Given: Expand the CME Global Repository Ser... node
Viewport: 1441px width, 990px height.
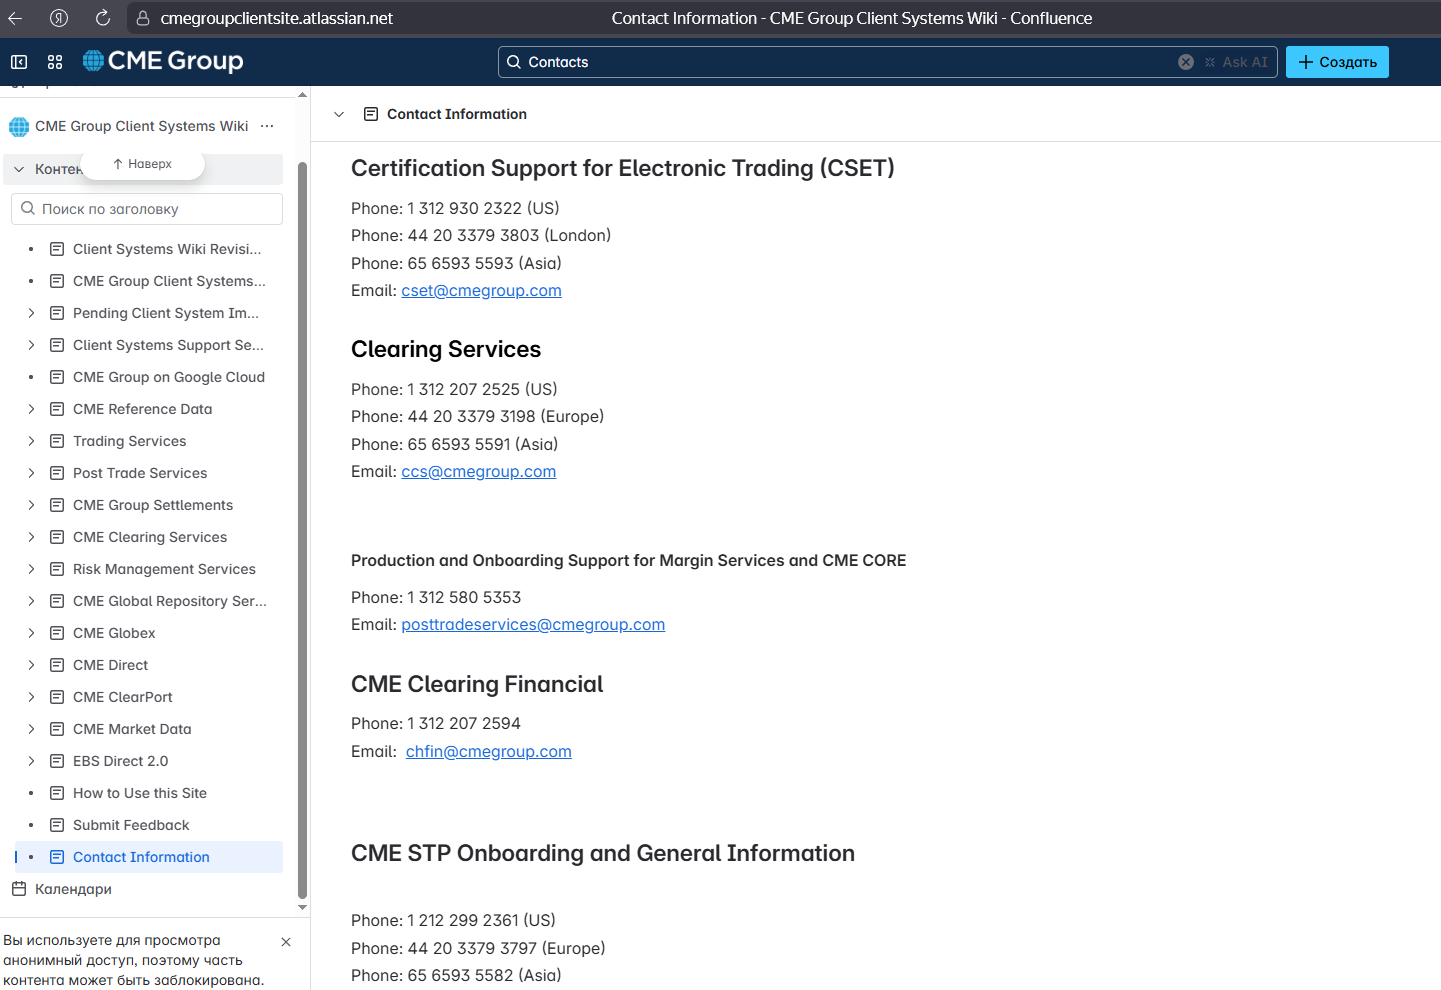Looking at the screenshot, I should tap(31, 601).
